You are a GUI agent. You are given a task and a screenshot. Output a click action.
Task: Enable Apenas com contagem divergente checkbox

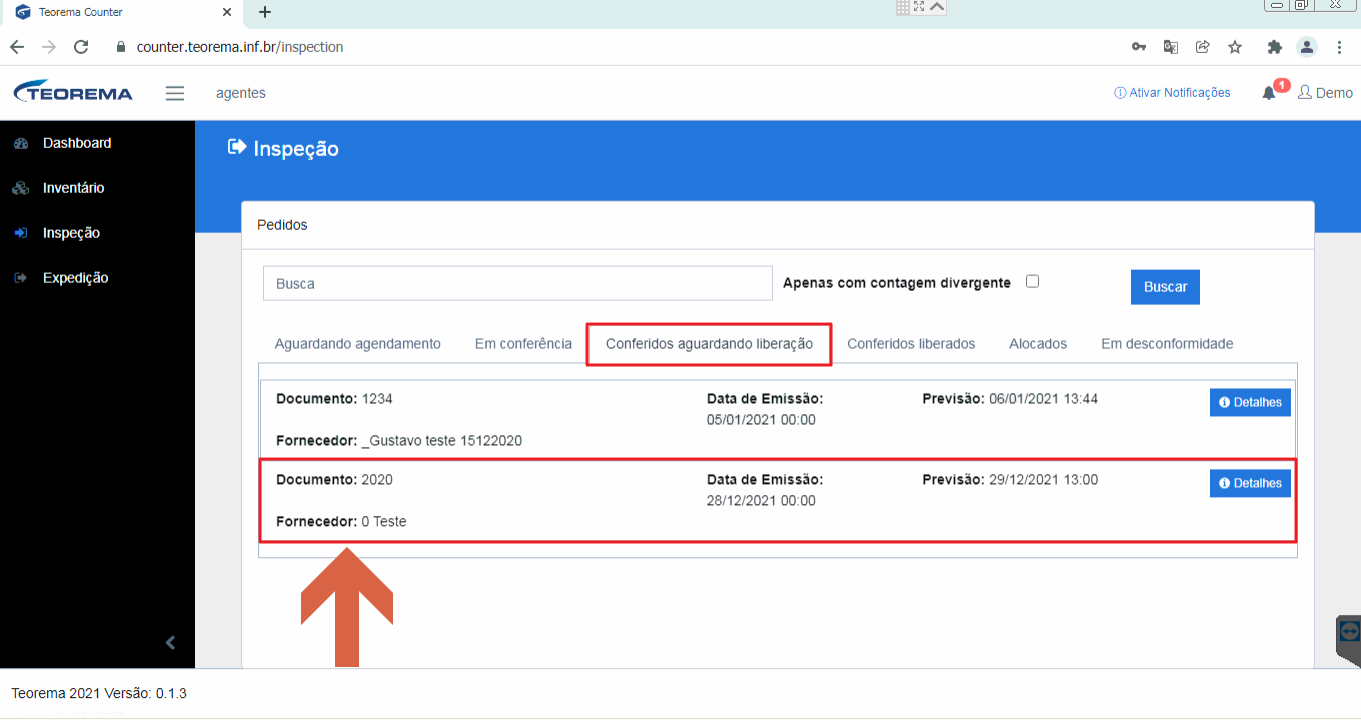[1033, 281]
